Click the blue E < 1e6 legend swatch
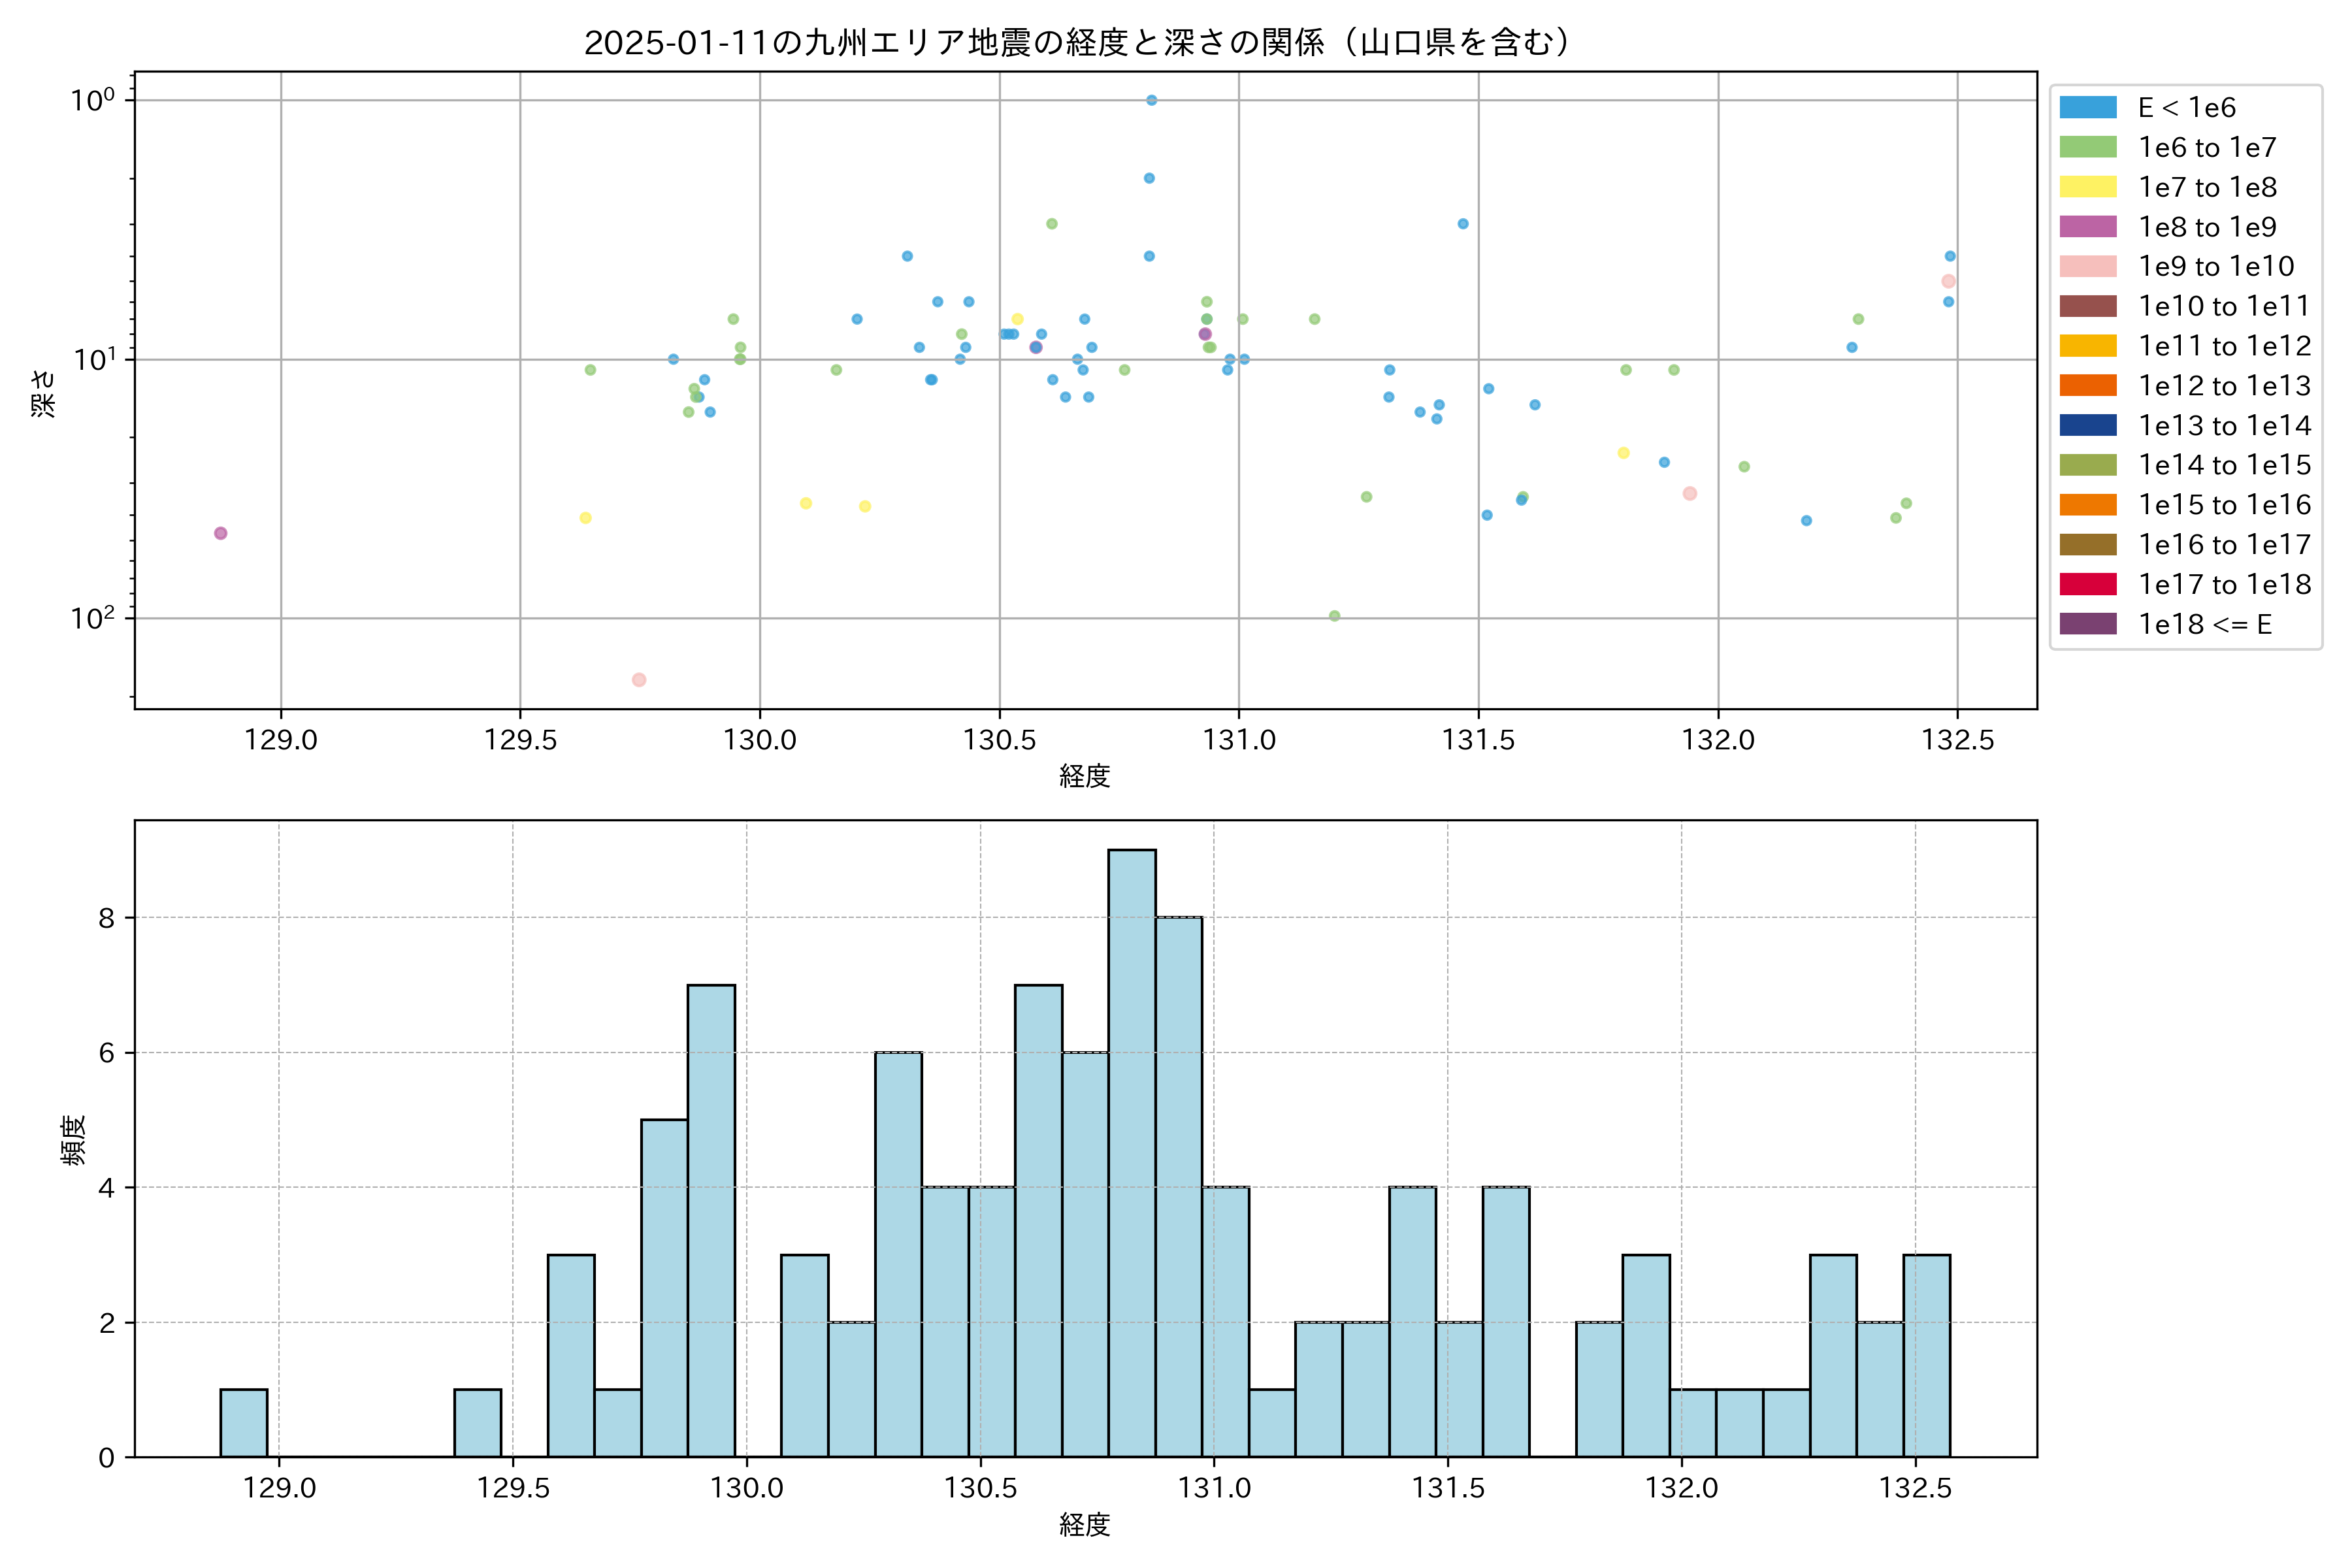The image size is (2352, 1568). tap(2088, 107)
